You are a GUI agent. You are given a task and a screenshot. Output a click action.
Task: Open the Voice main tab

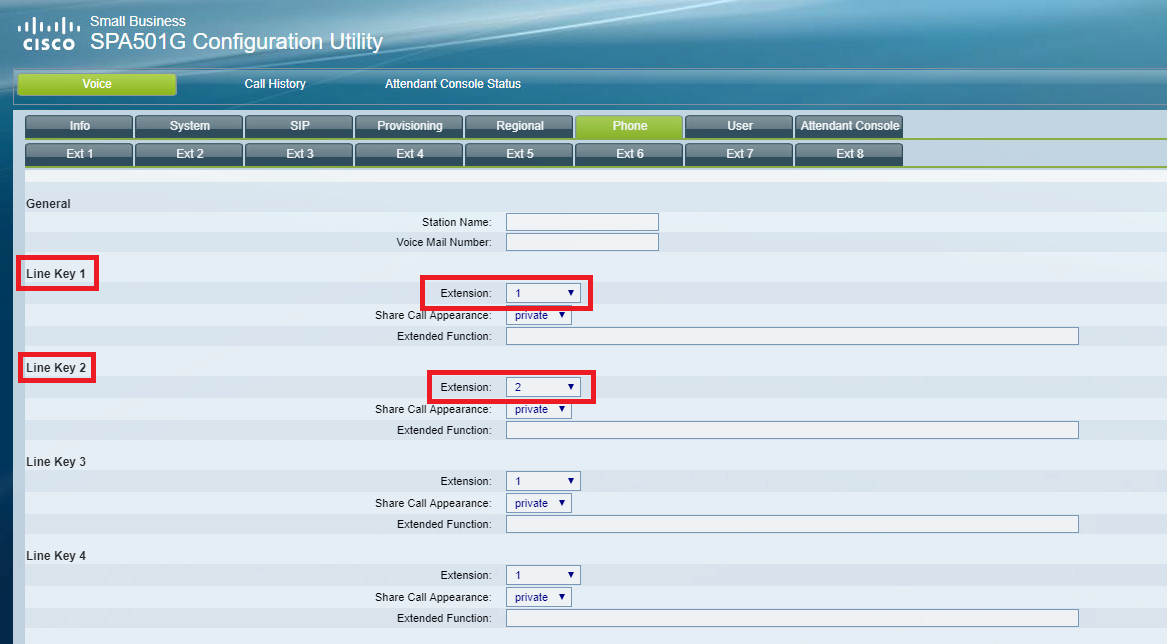point(97,84)
